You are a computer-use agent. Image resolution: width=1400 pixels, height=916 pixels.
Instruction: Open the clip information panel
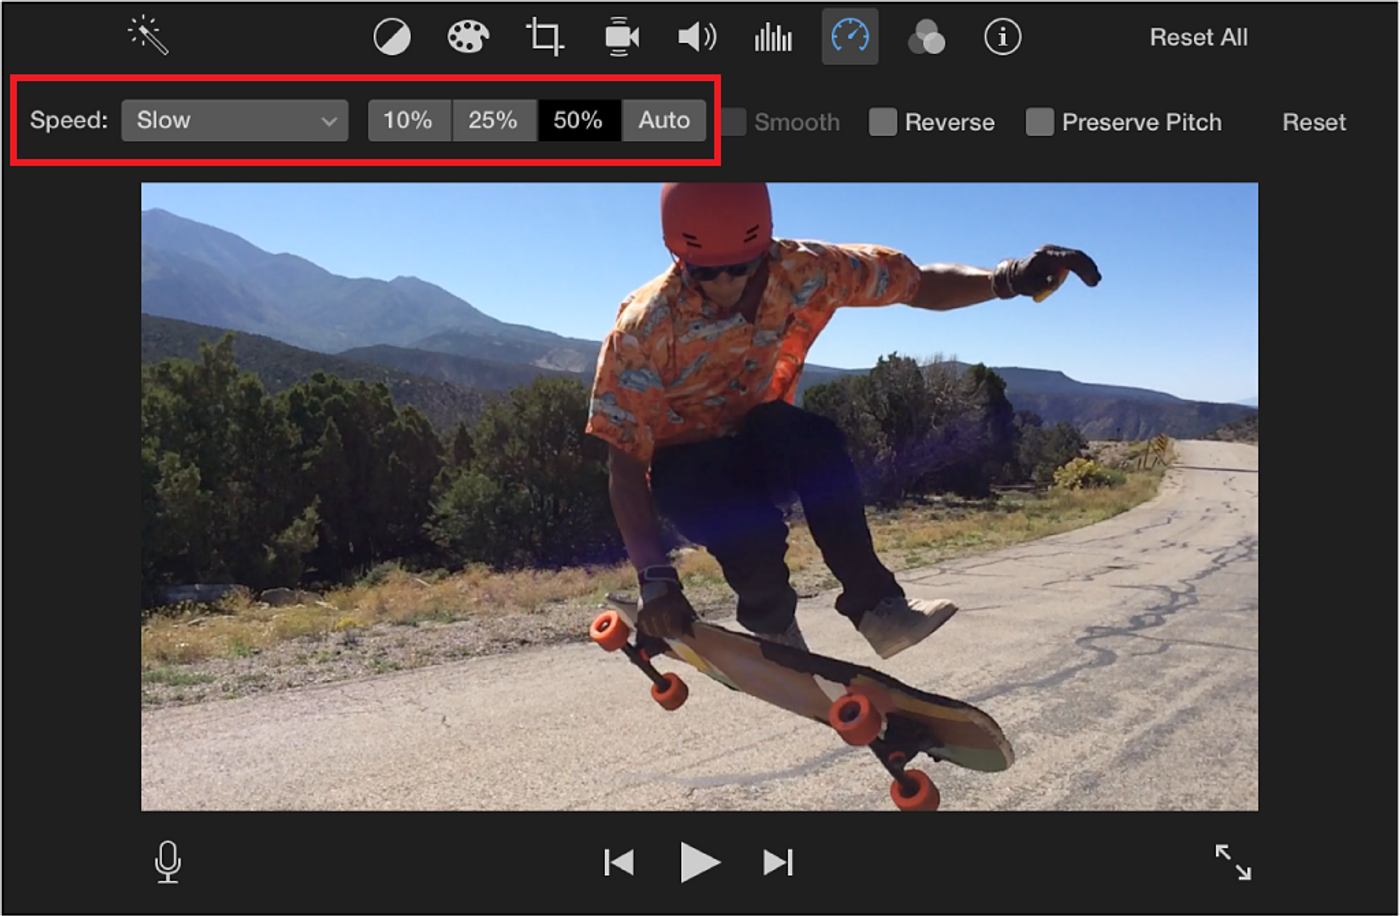point(1001,37)
